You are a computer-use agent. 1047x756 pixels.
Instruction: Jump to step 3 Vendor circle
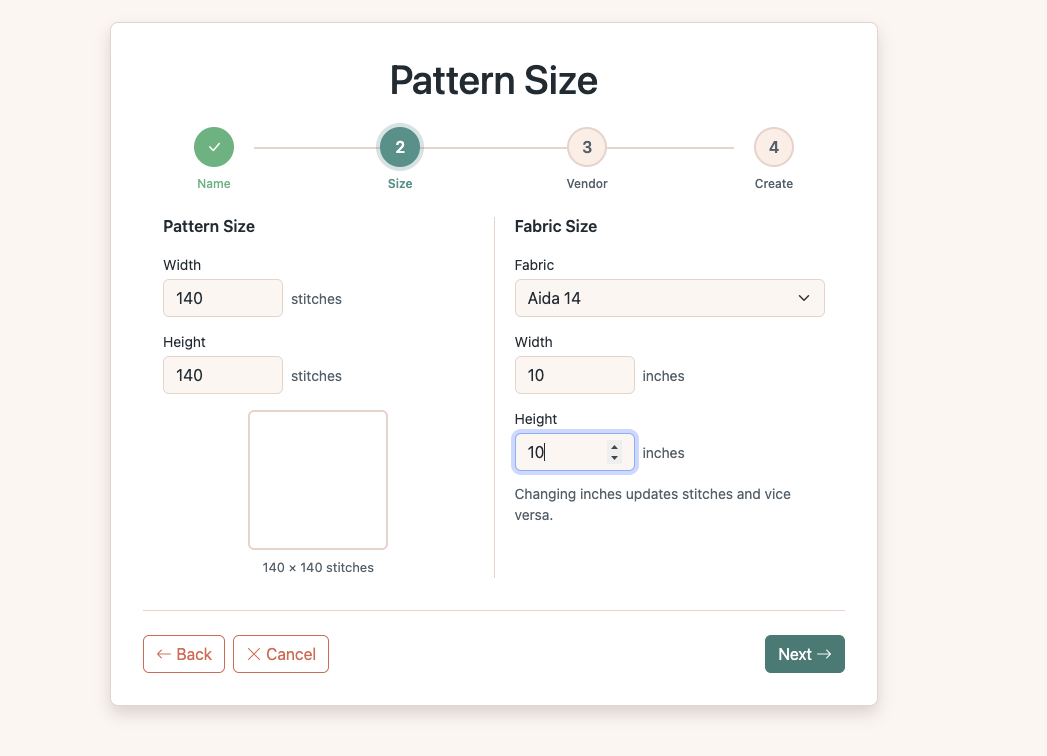coord(587,147)
